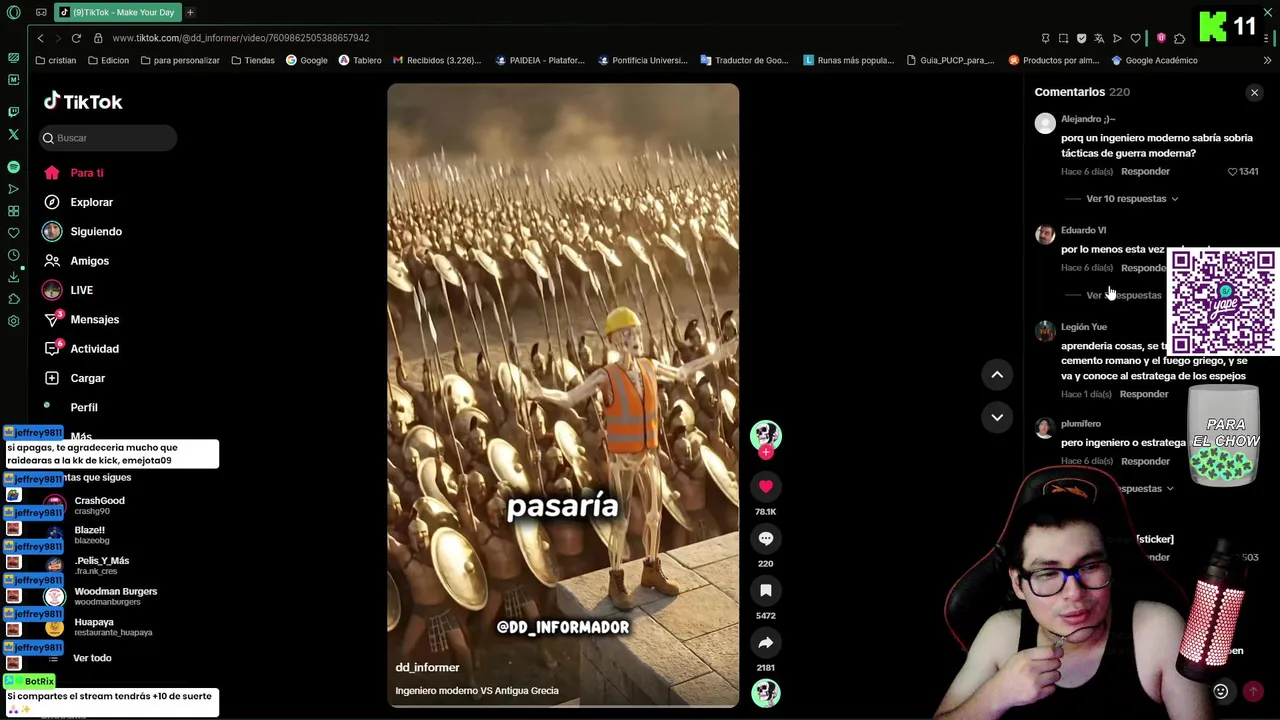Open Legión Yue's profile name
The height and width of the screenshot is (720, 1280).
coord(1084,327)
